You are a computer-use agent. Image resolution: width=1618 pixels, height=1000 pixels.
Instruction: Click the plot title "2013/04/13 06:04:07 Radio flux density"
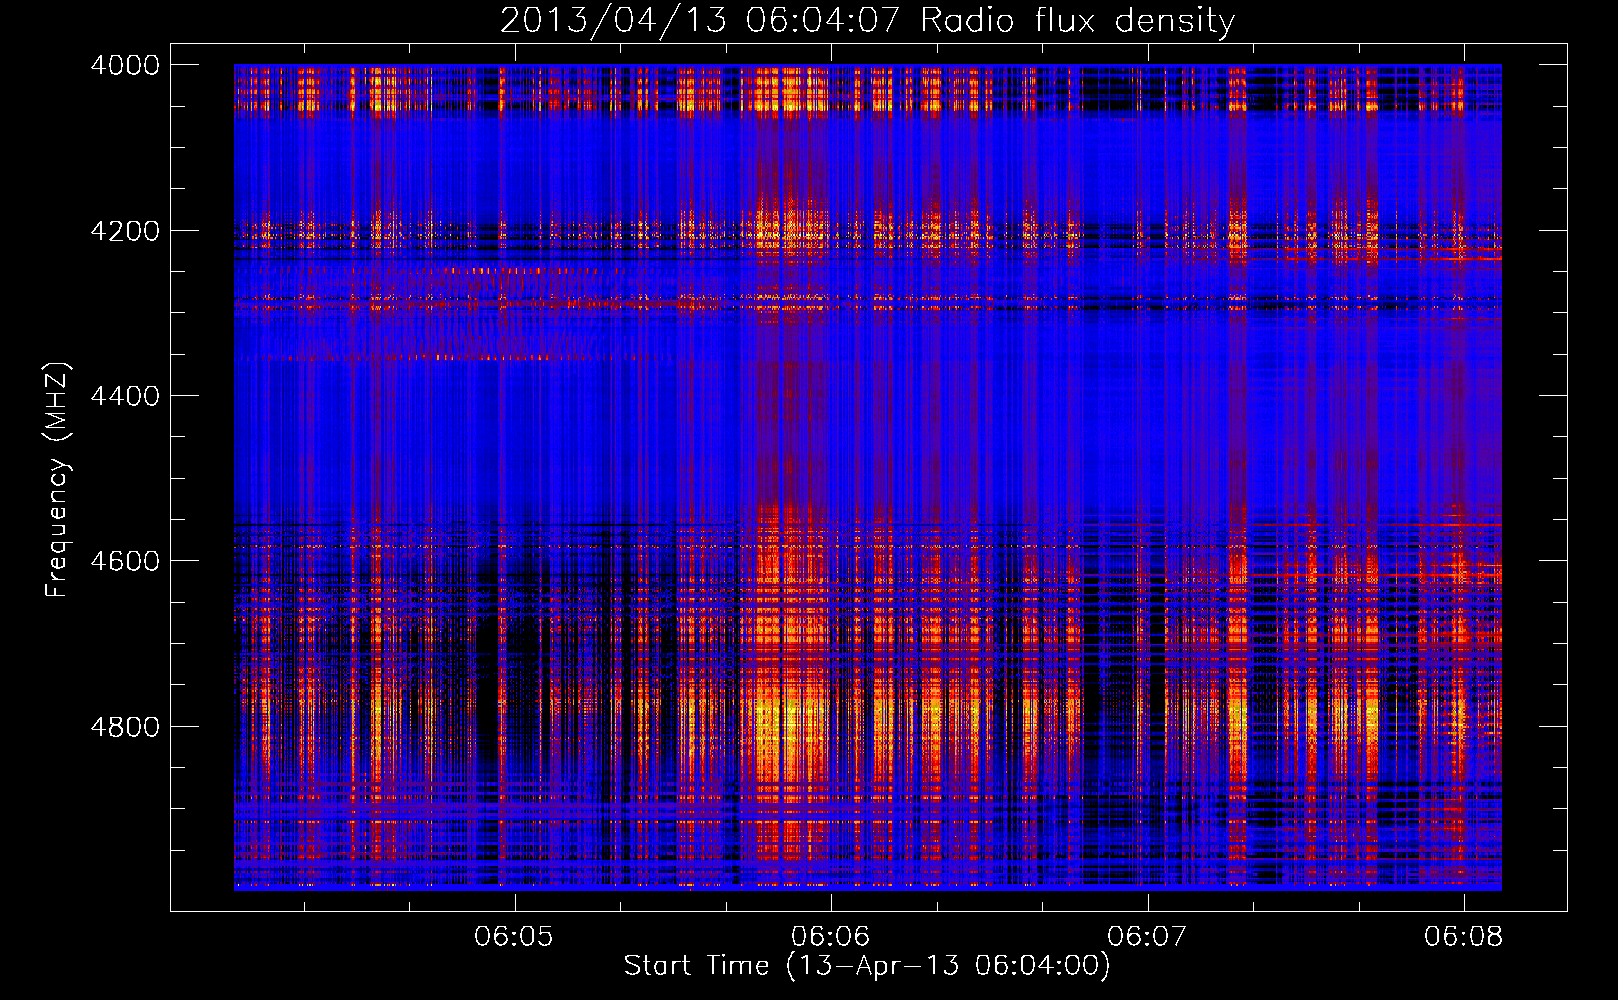[867, 20]
